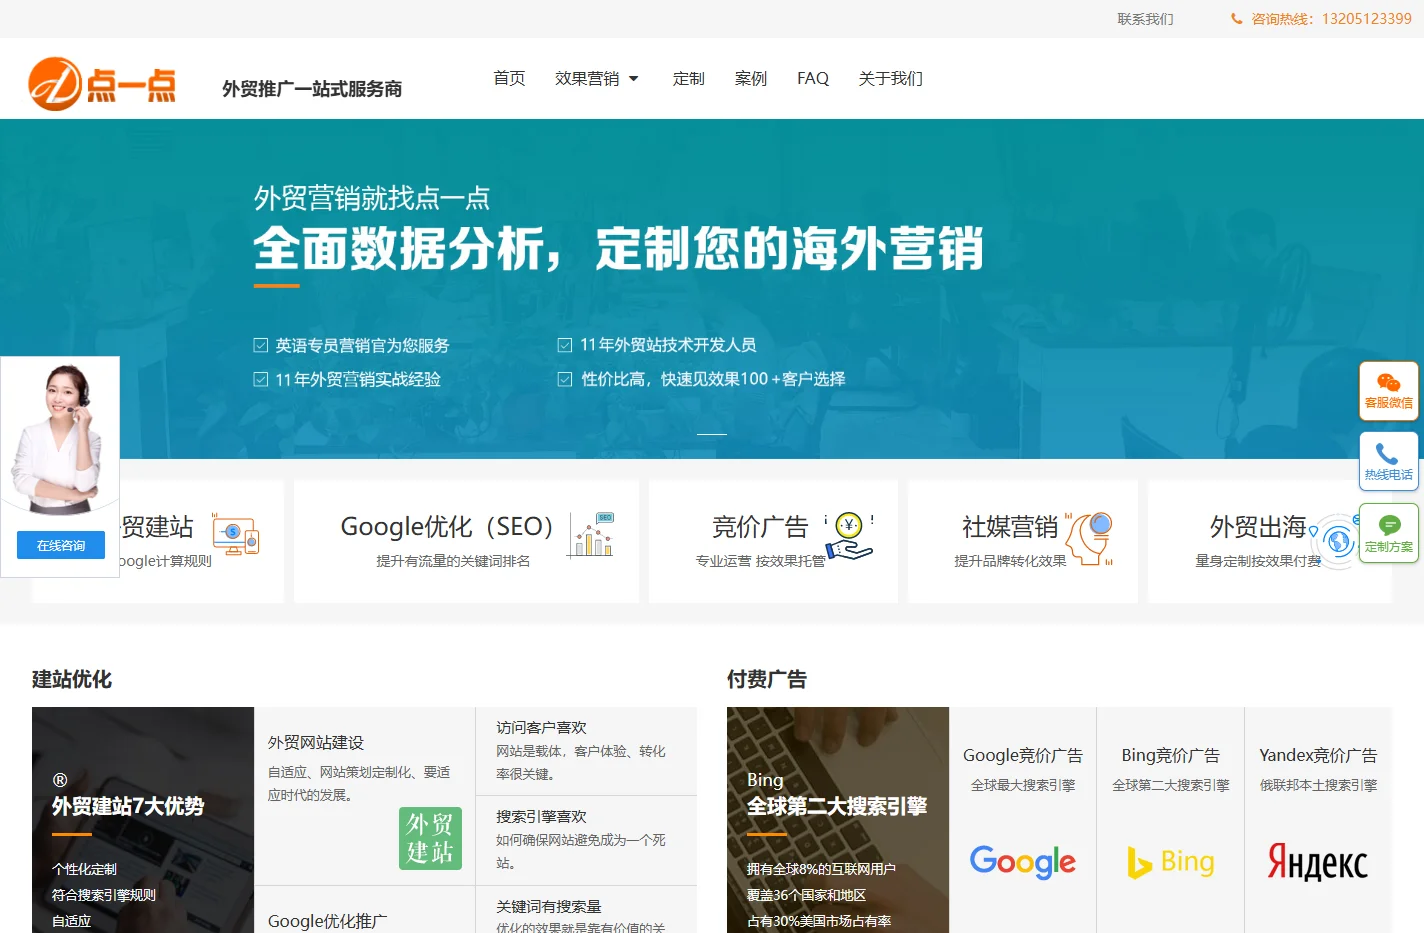
Task: Open the 关键词有搜索量 item
Action: click(549, 906)
